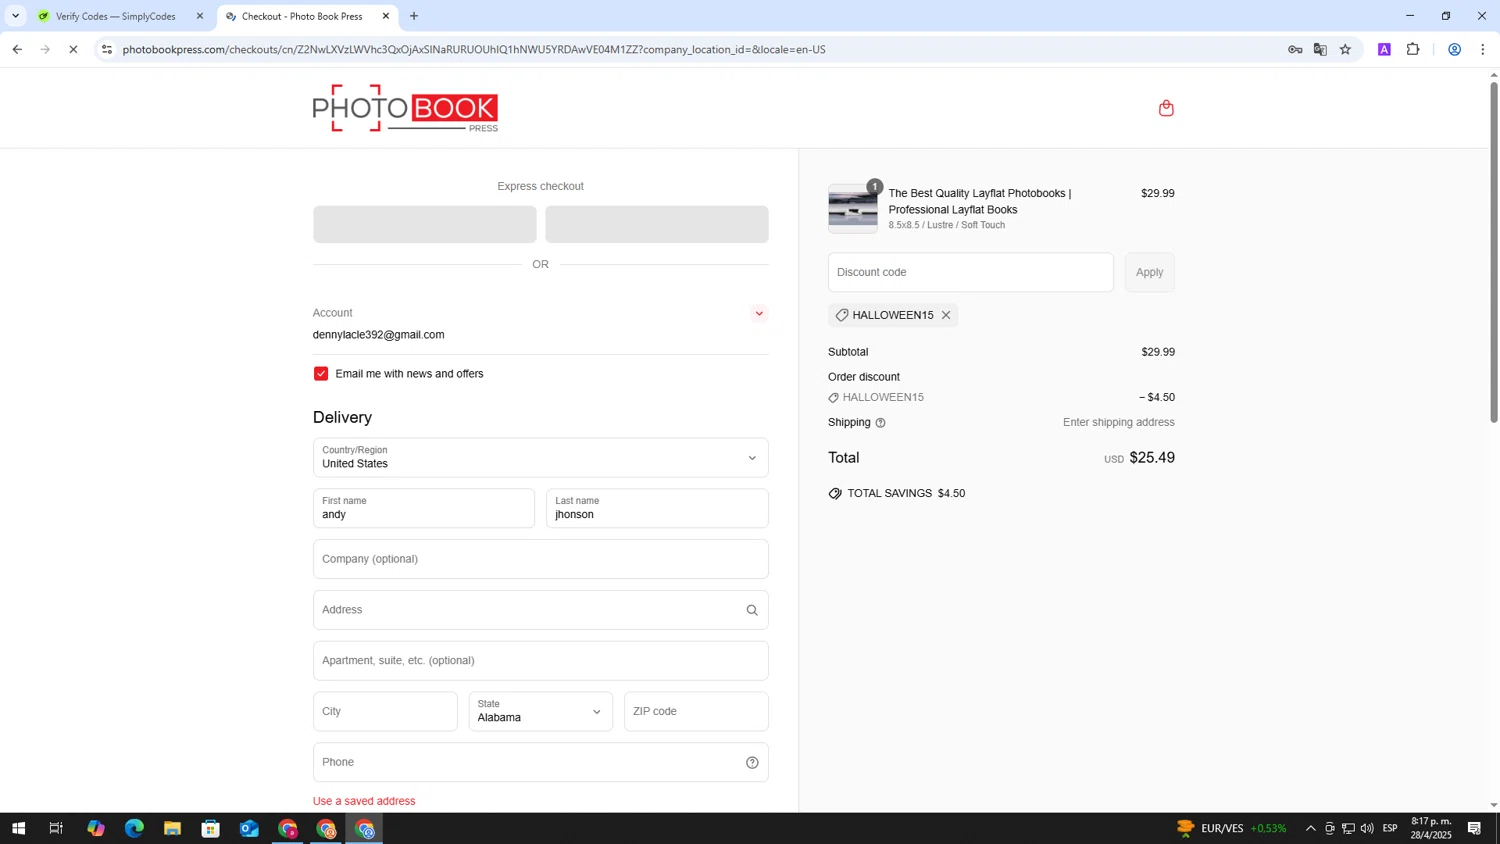Screen dimensions: 1500x844
Task: Click the City field
Action: click(x=385, y=712)
